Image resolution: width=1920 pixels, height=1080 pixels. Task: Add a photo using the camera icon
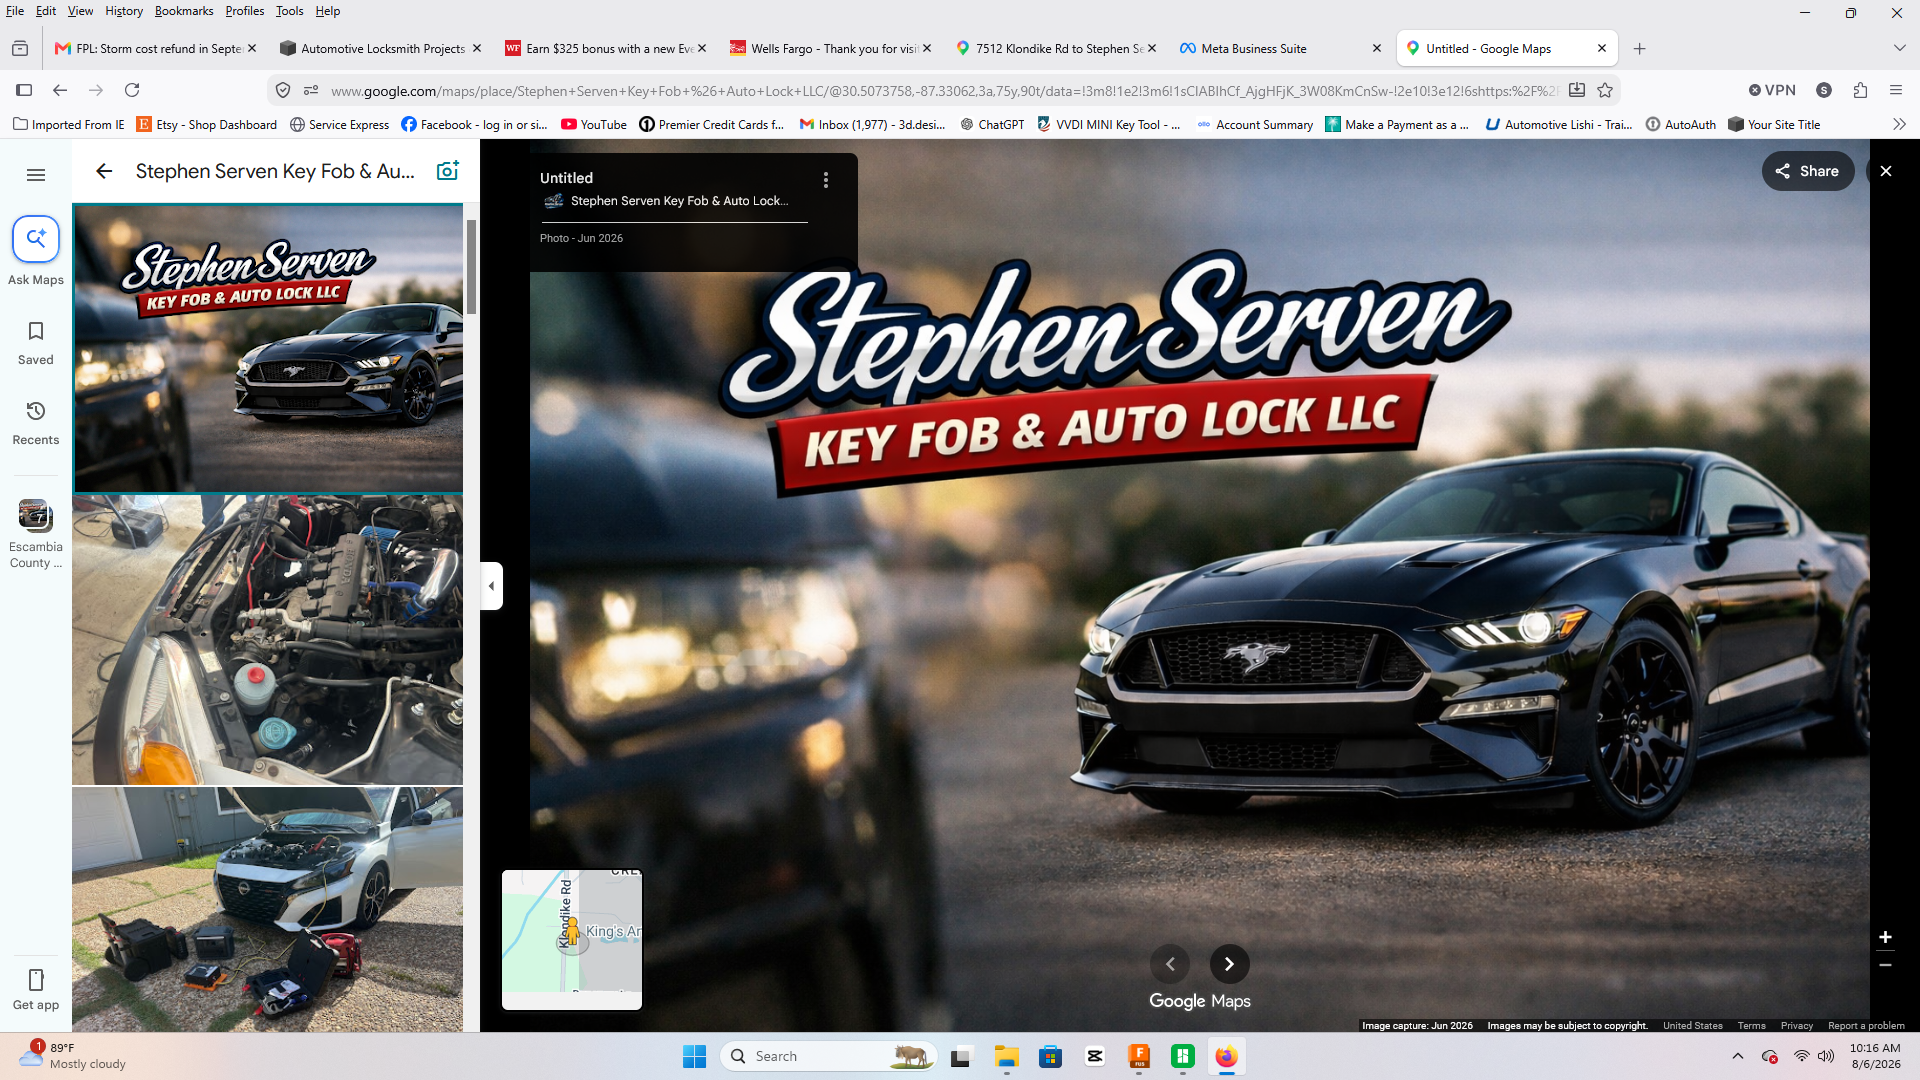[448, 171]
